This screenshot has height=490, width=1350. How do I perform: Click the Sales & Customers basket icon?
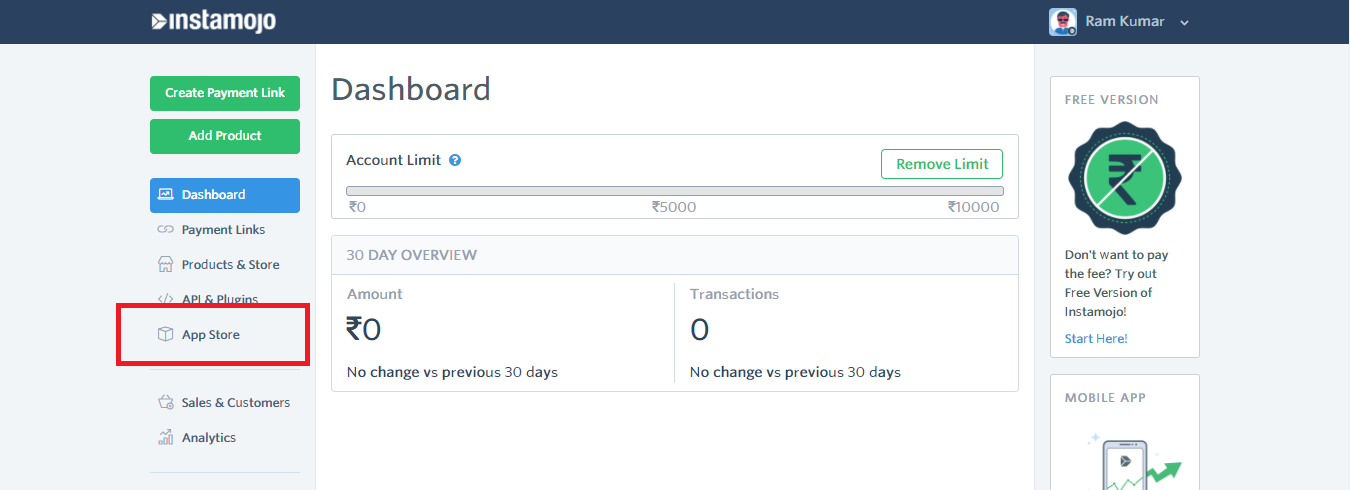point(166,403)
